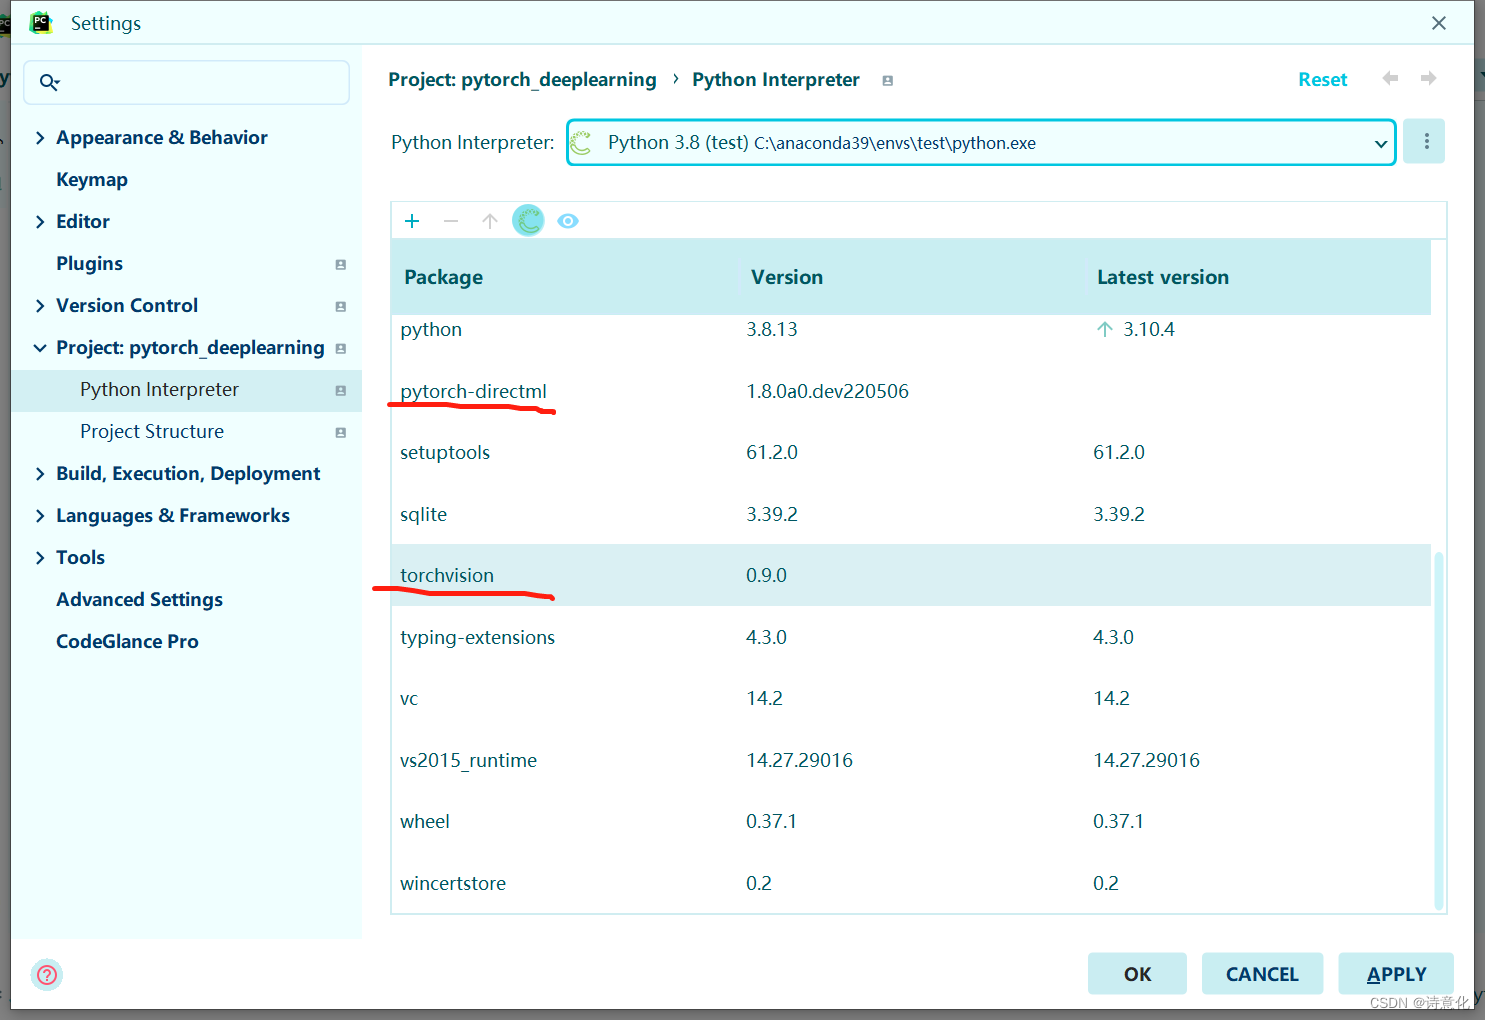Click the Reset link
Screen dimensions: 1485x1020
[x=1322, y=78]
